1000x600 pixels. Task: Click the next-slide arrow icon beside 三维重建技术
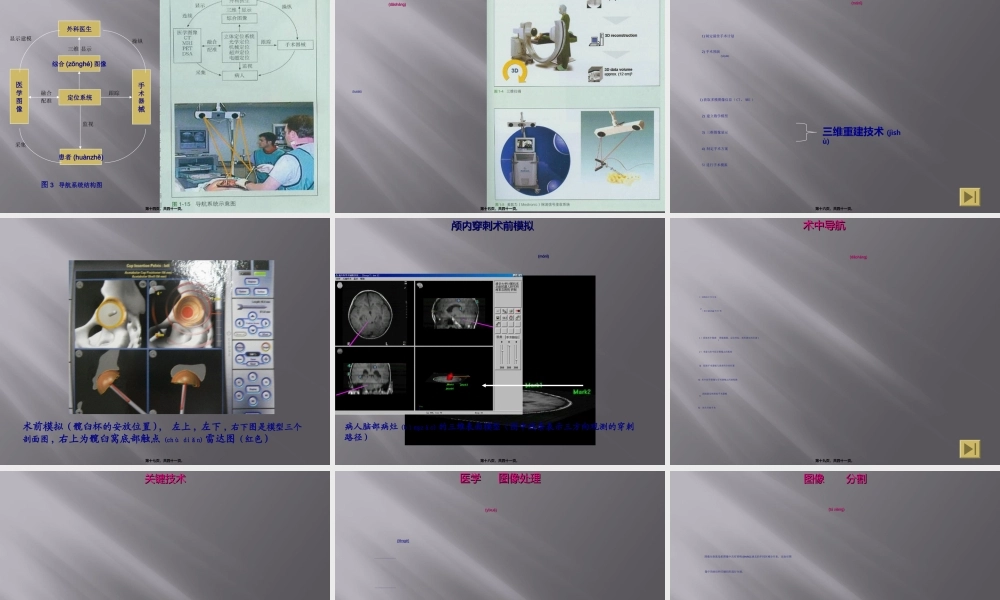point(969,197)
